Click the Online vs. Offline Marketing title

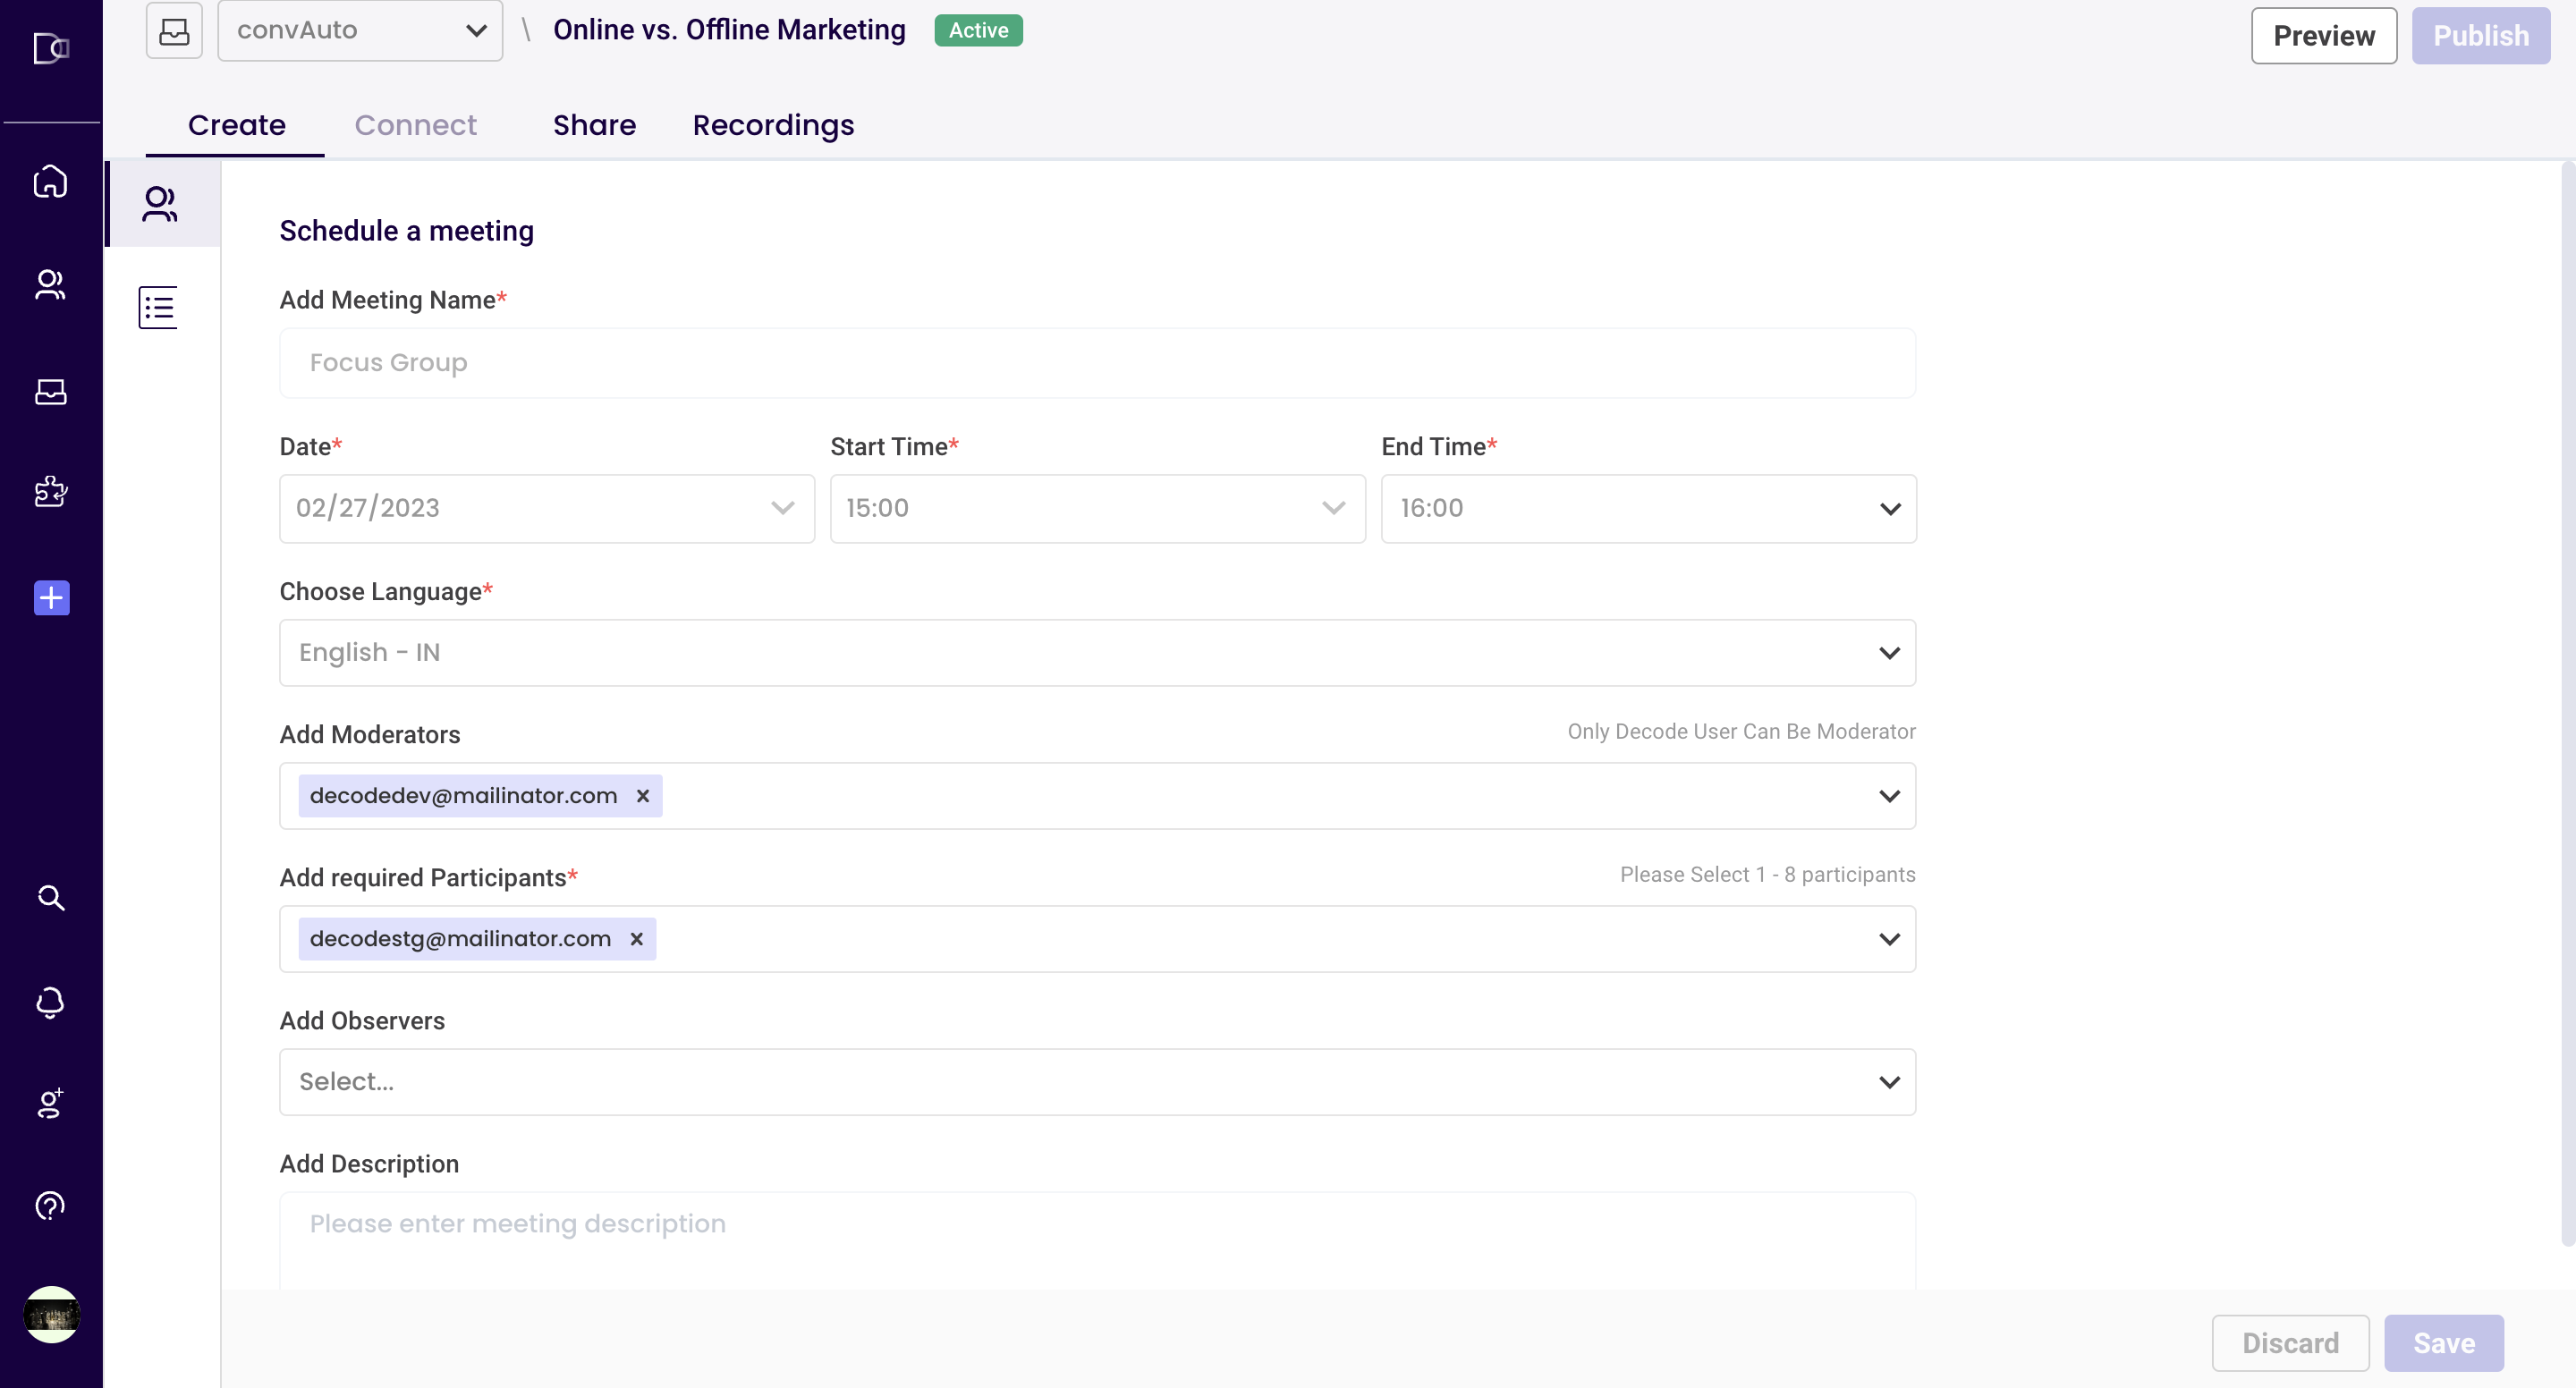[x=729, y=30]
